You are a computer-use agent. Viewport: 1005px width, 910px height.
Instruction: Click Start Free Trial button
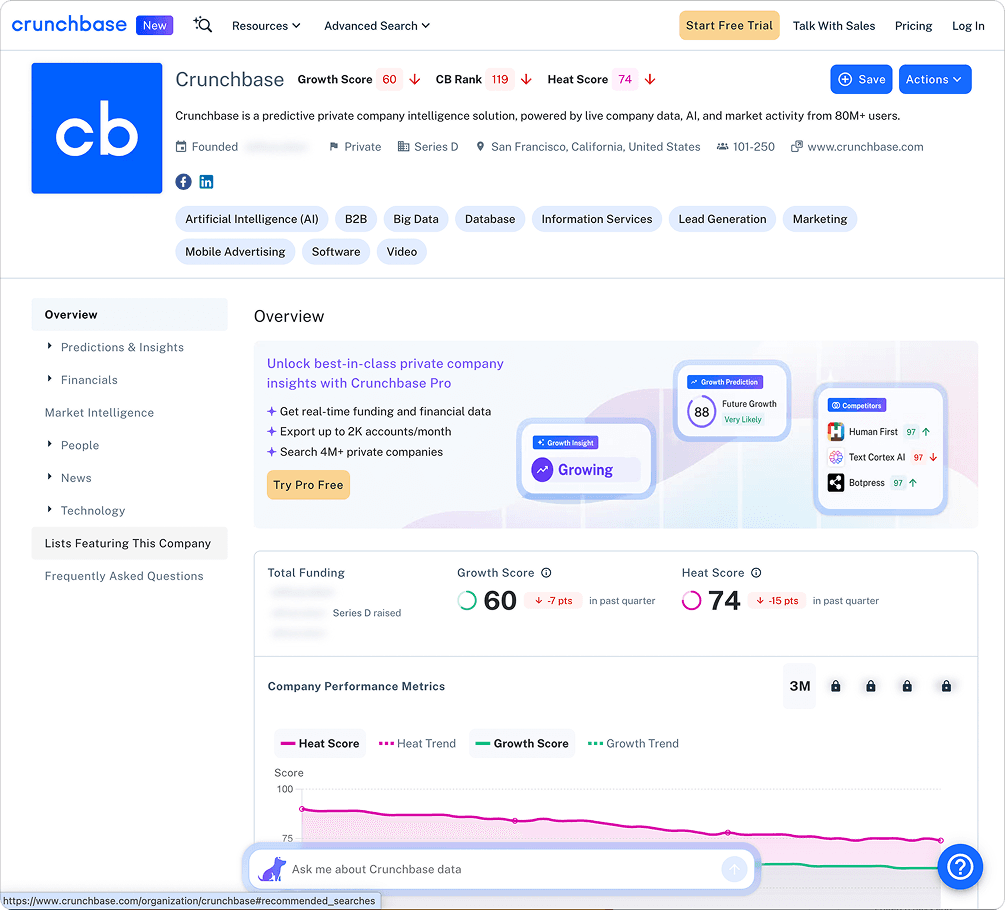(729, 25)
